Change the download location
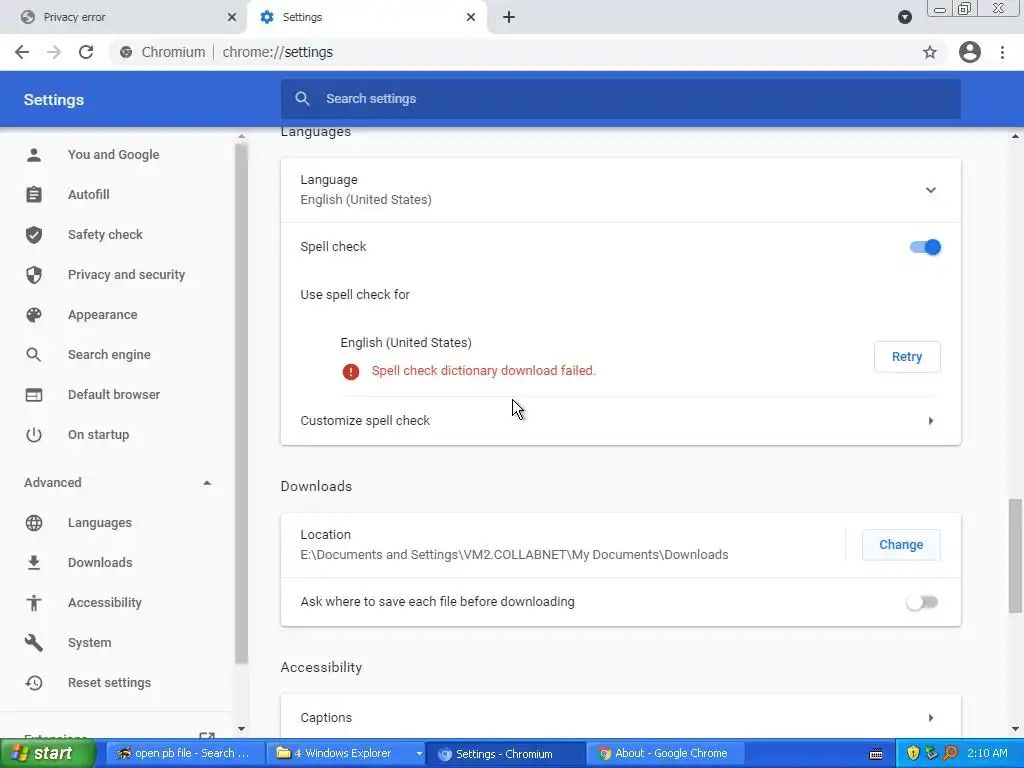Image resolution: width=1024 pixels, height=768 pixels. click(x=901, y=545)
